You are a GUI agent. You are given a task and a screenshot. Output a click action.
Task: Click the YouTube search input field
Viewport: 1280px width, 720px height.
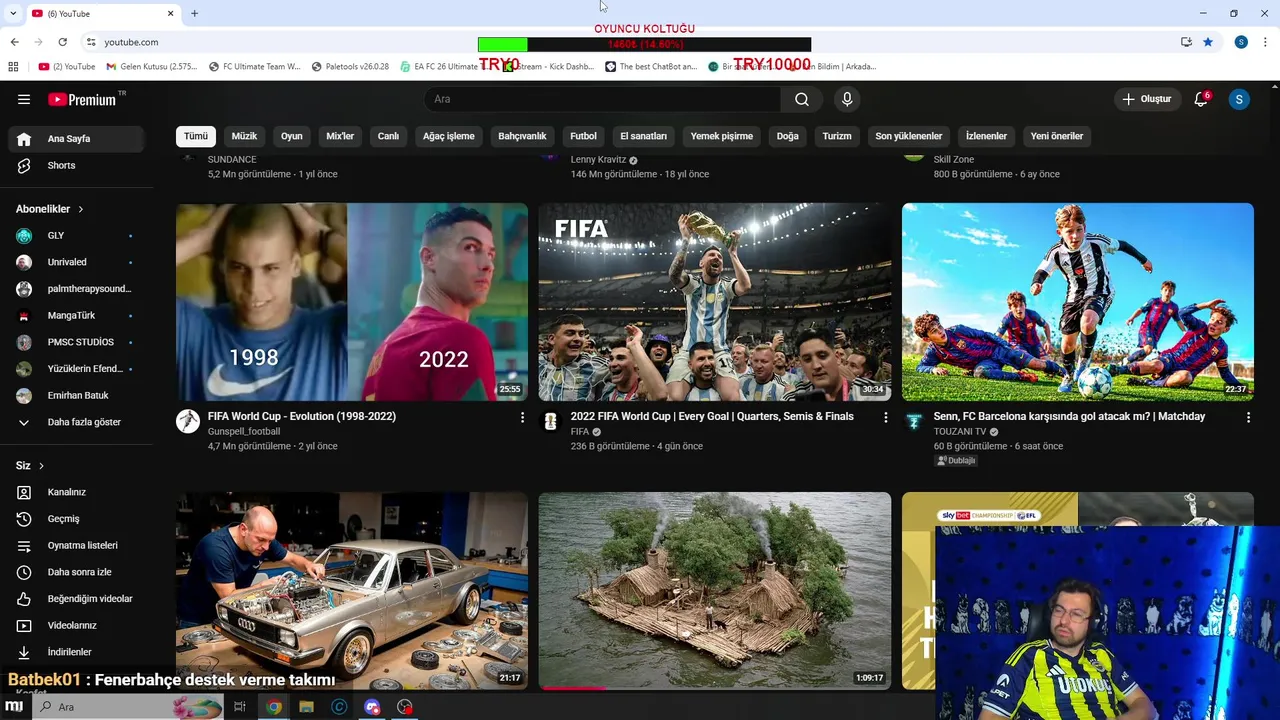point(603,99)
